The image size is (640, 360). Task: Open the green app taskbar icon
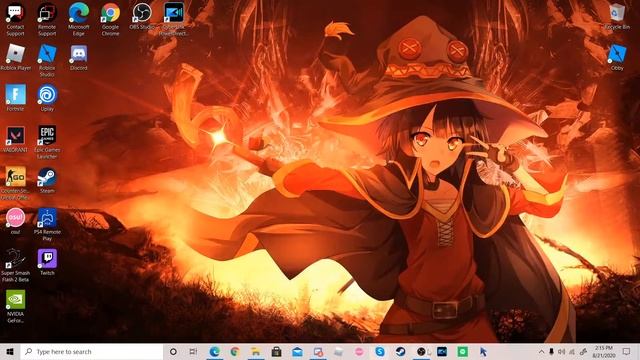pos(462,351)
